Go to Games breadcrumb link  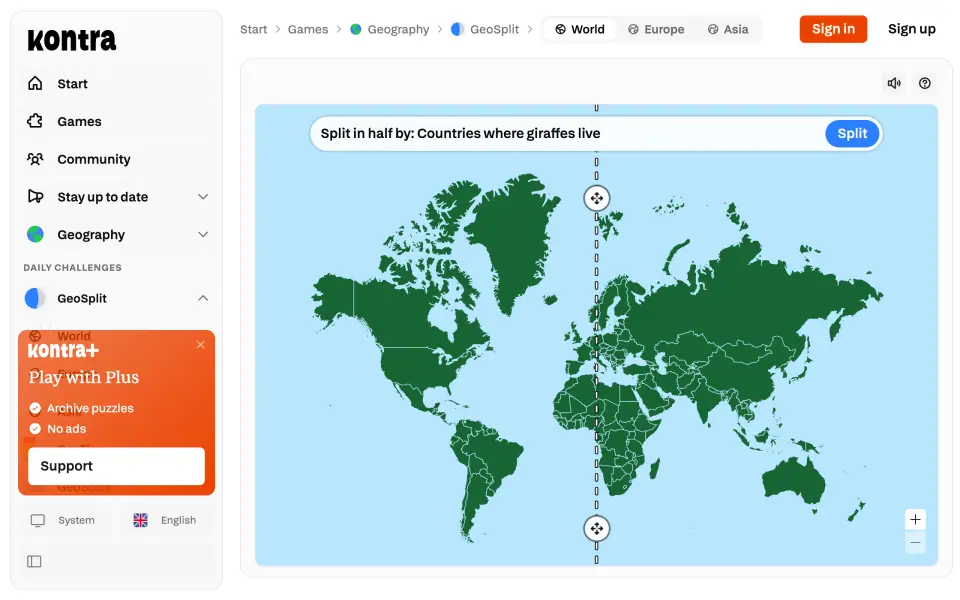308,29
